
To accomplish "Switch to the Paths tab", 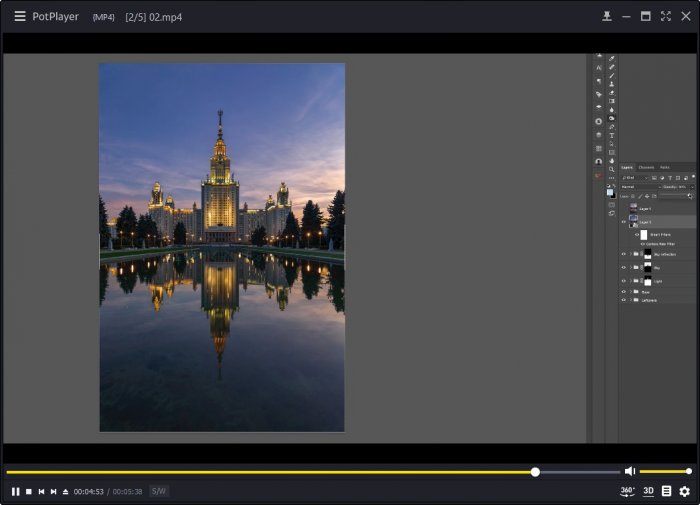I will [x=664, y=167].
